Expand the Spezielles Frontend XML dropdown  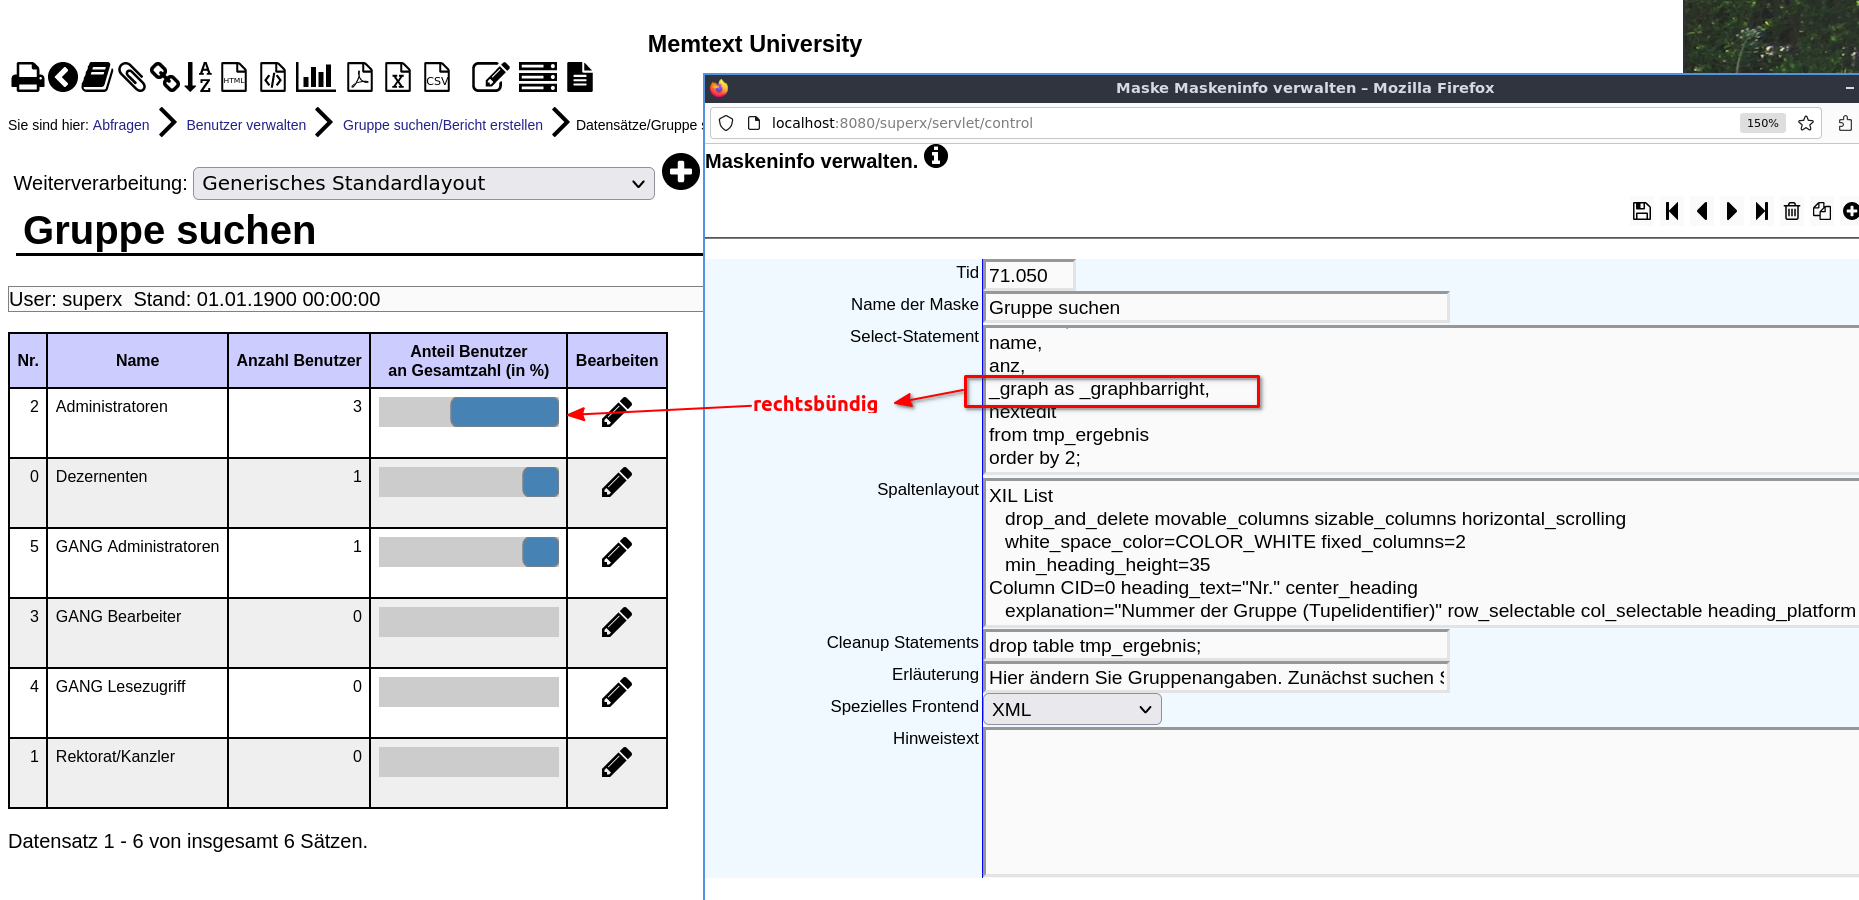tap(1072, 709)
